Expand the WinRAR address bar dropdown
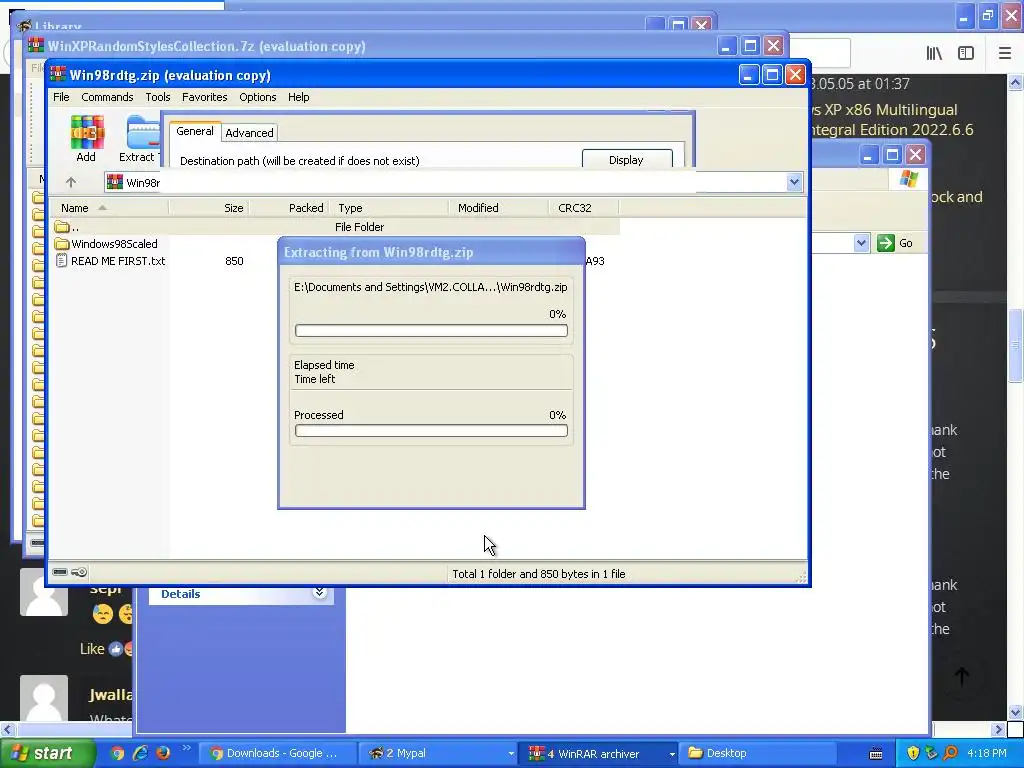 tap(794, 182)
